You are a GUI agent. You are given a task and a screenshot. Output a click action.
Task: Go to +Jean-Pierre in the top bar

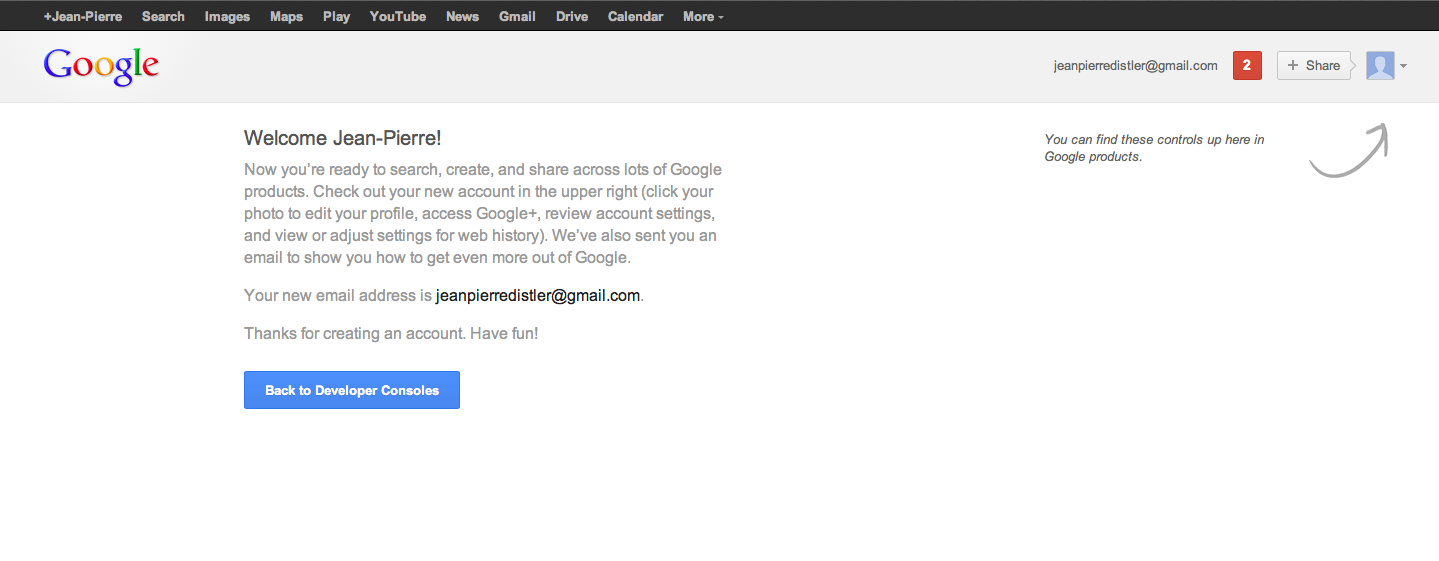83,16
